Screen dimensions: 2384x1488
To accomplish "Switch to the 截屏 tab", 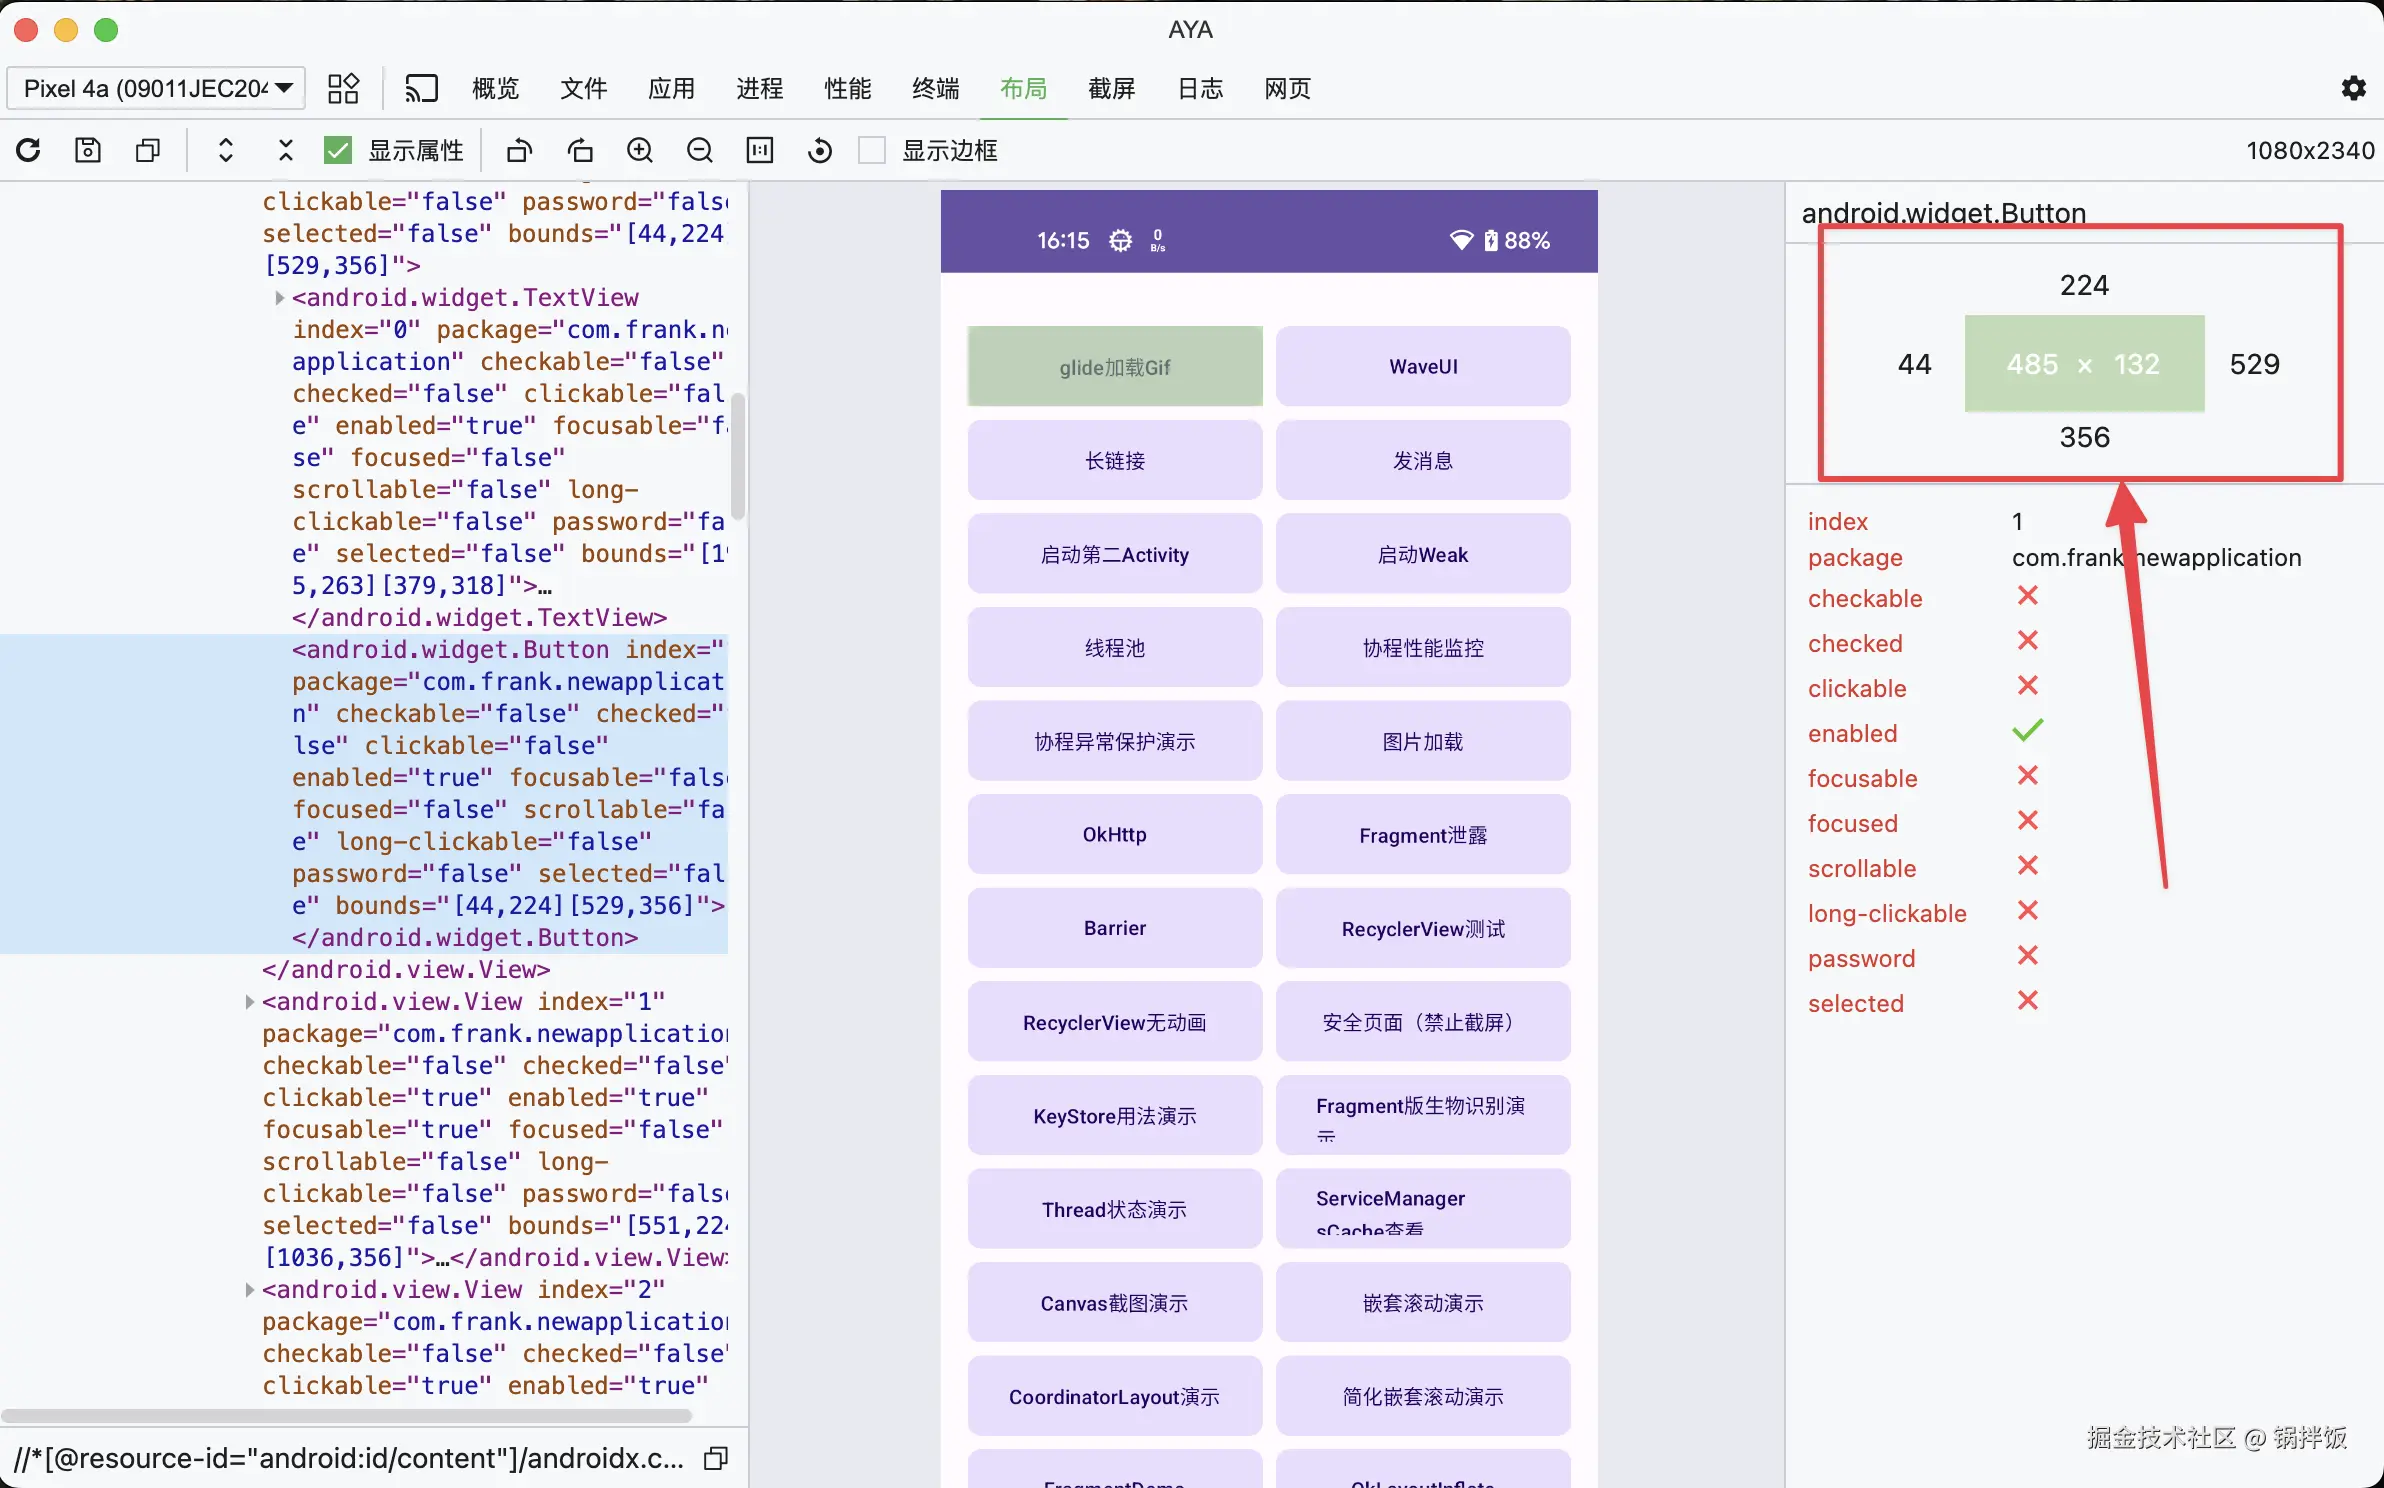I will pos(1111,89).
